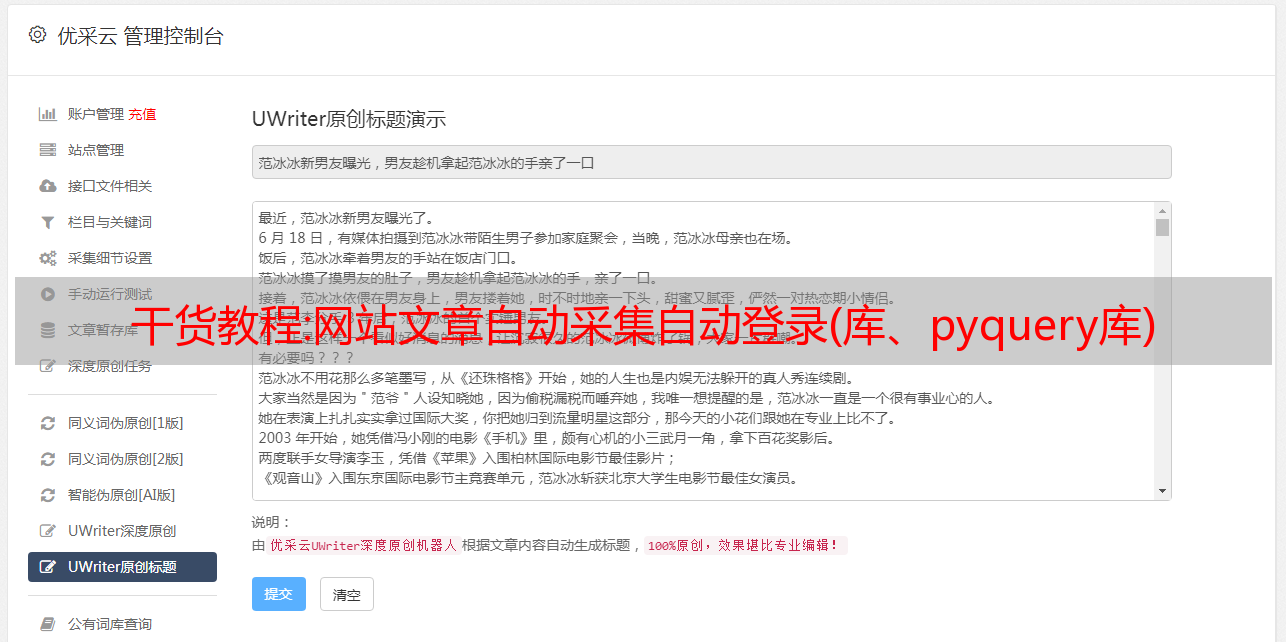
Task: Click the server icon for 站点管理
Action: tap(47, 150)
